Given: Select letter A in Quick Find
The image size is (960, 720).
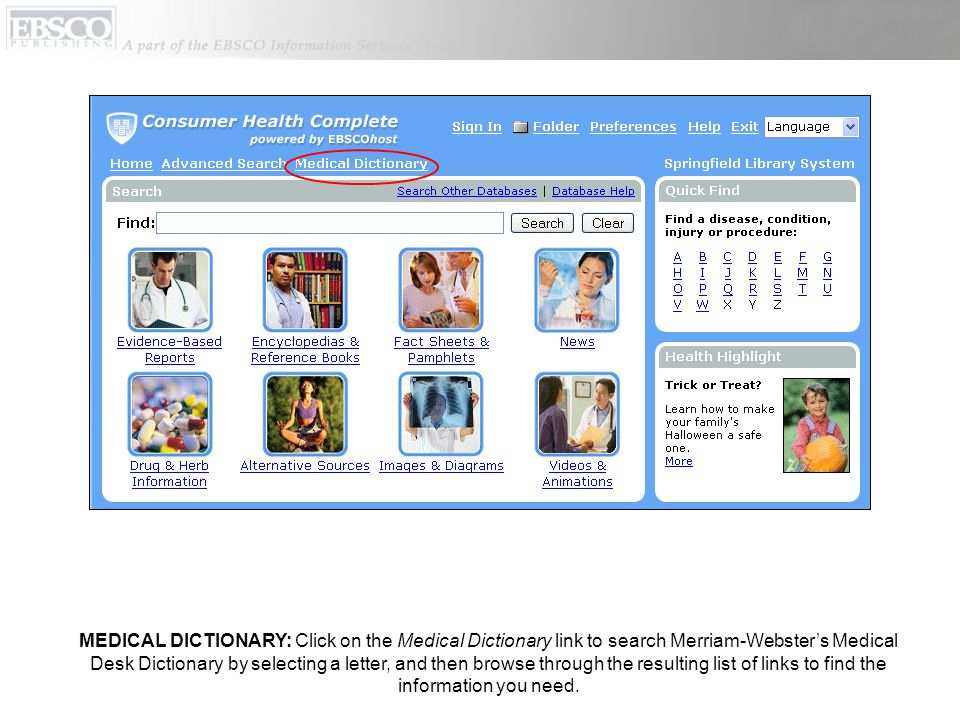Looking at the screenshot, I should 677,257.
